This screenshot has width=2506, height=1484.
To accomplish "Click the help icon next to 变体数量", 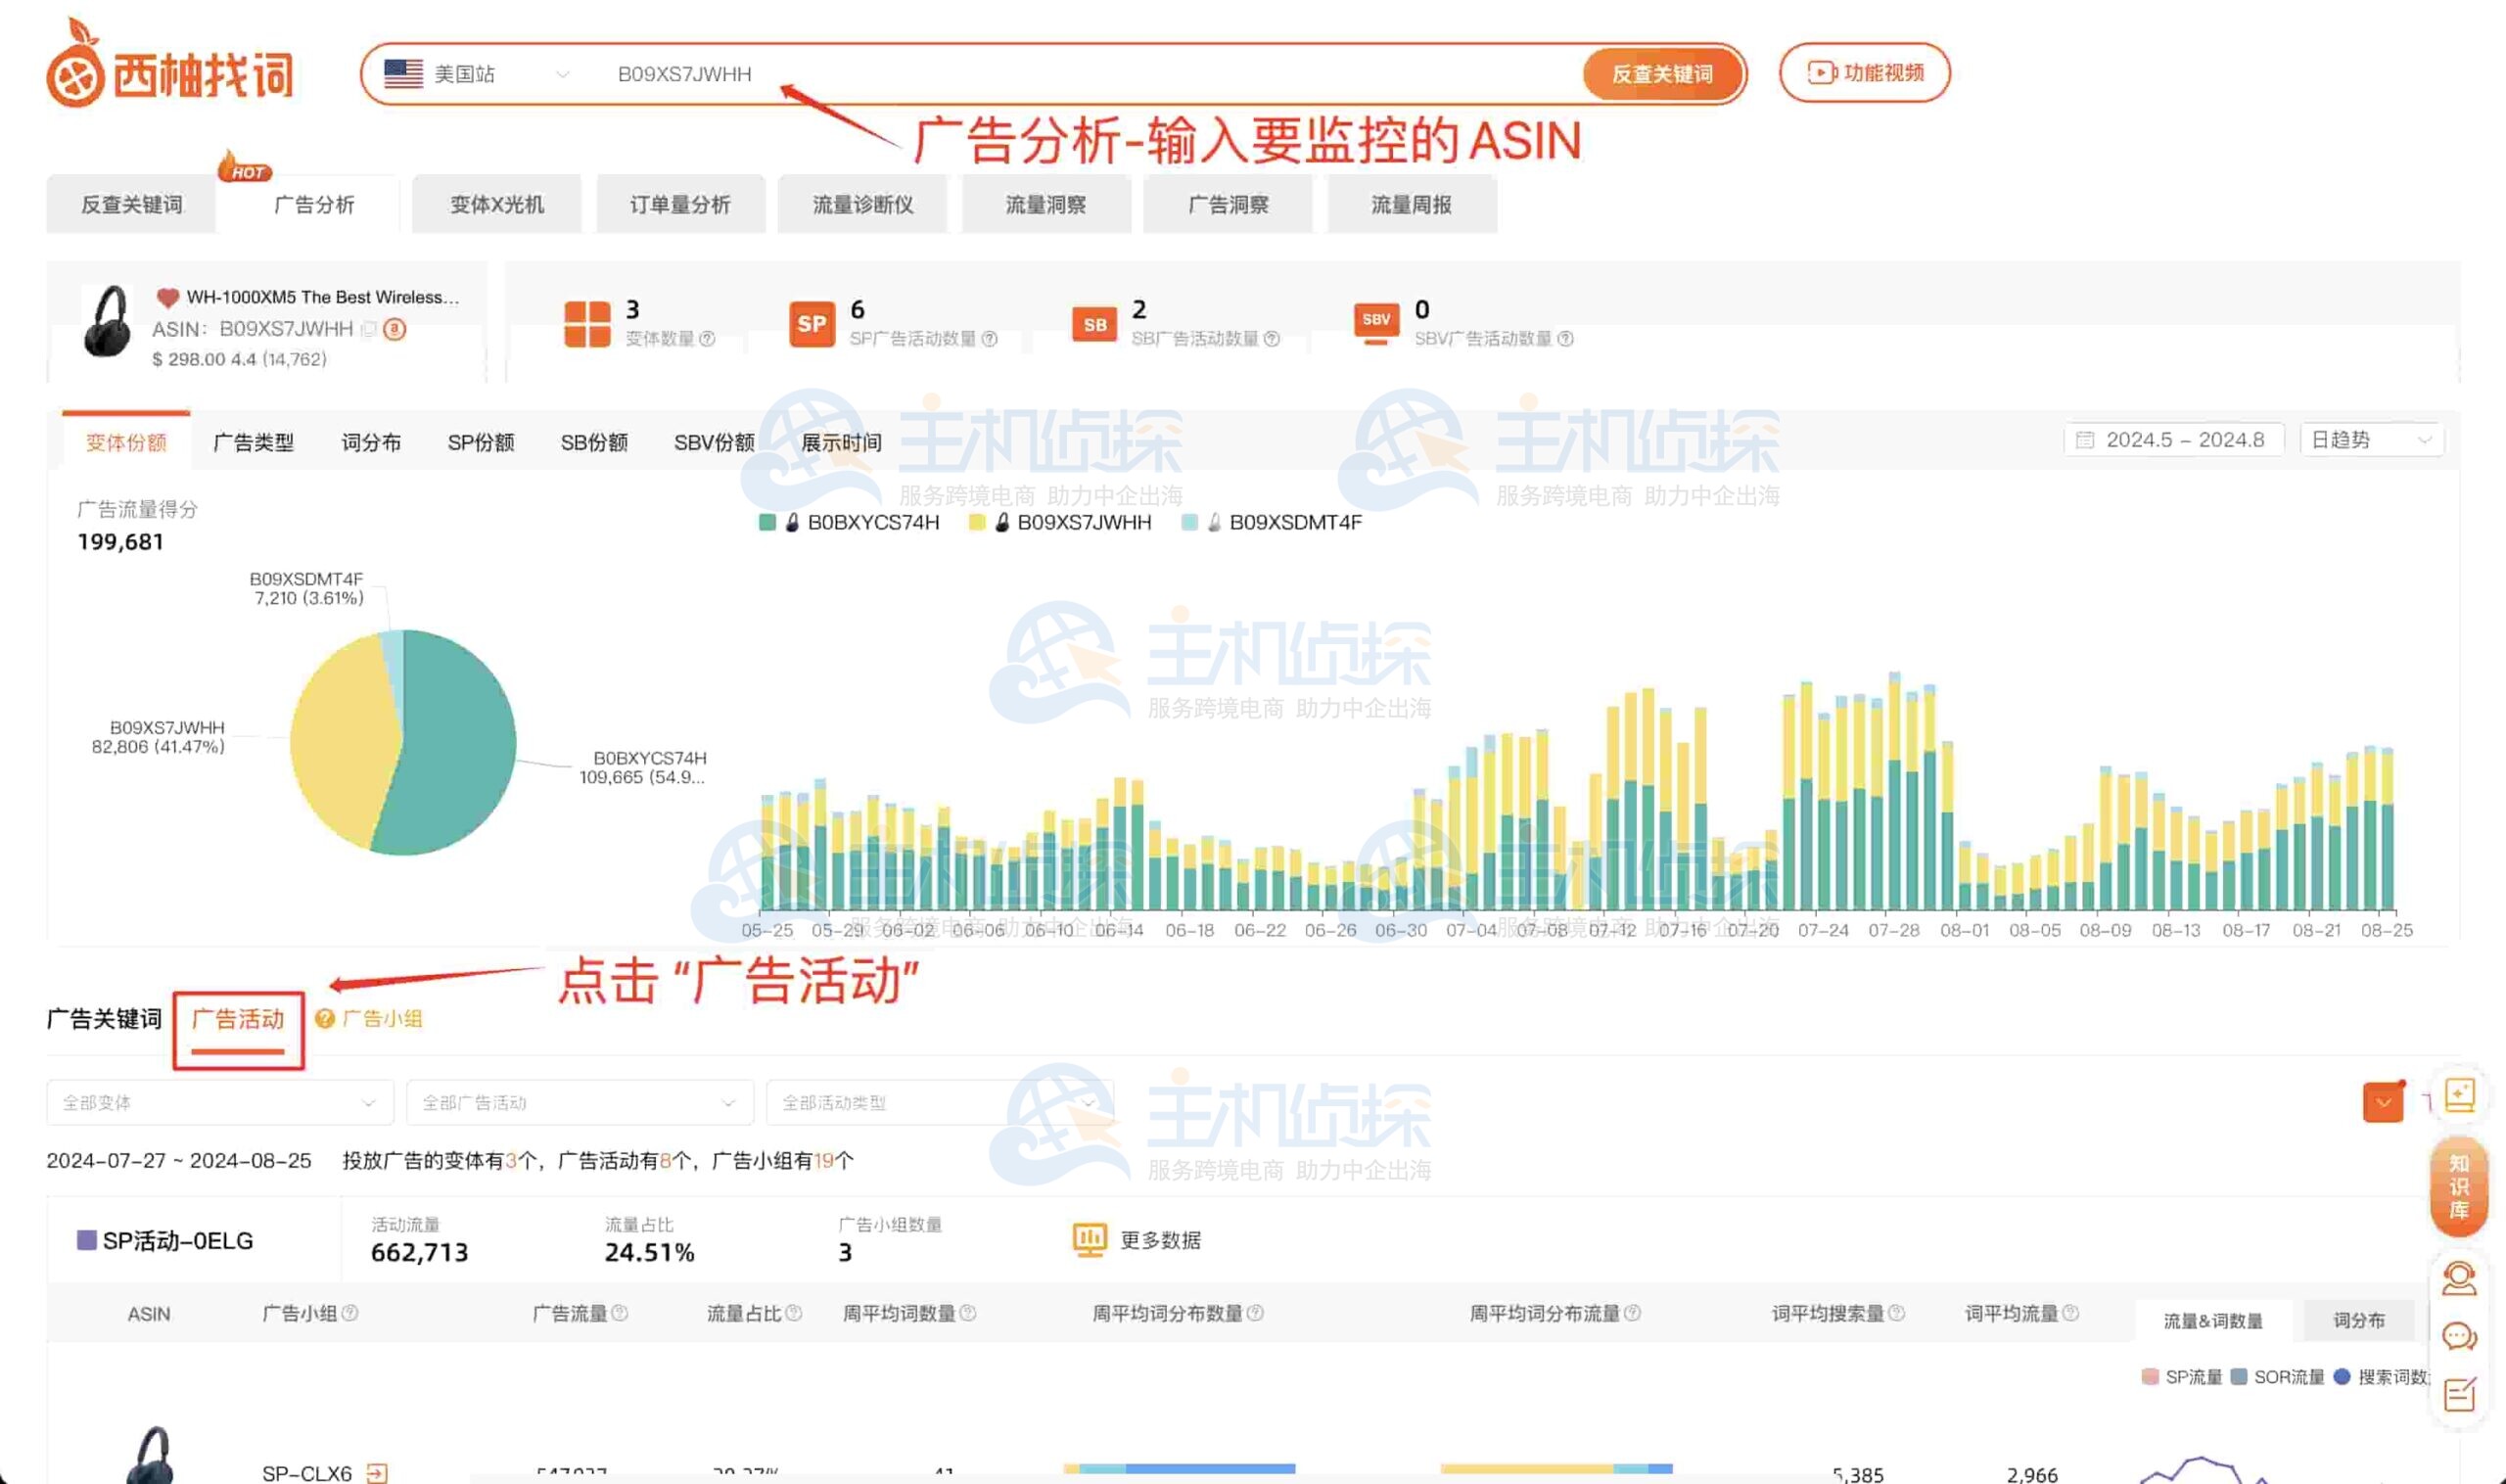I will [x=707, y=339].
